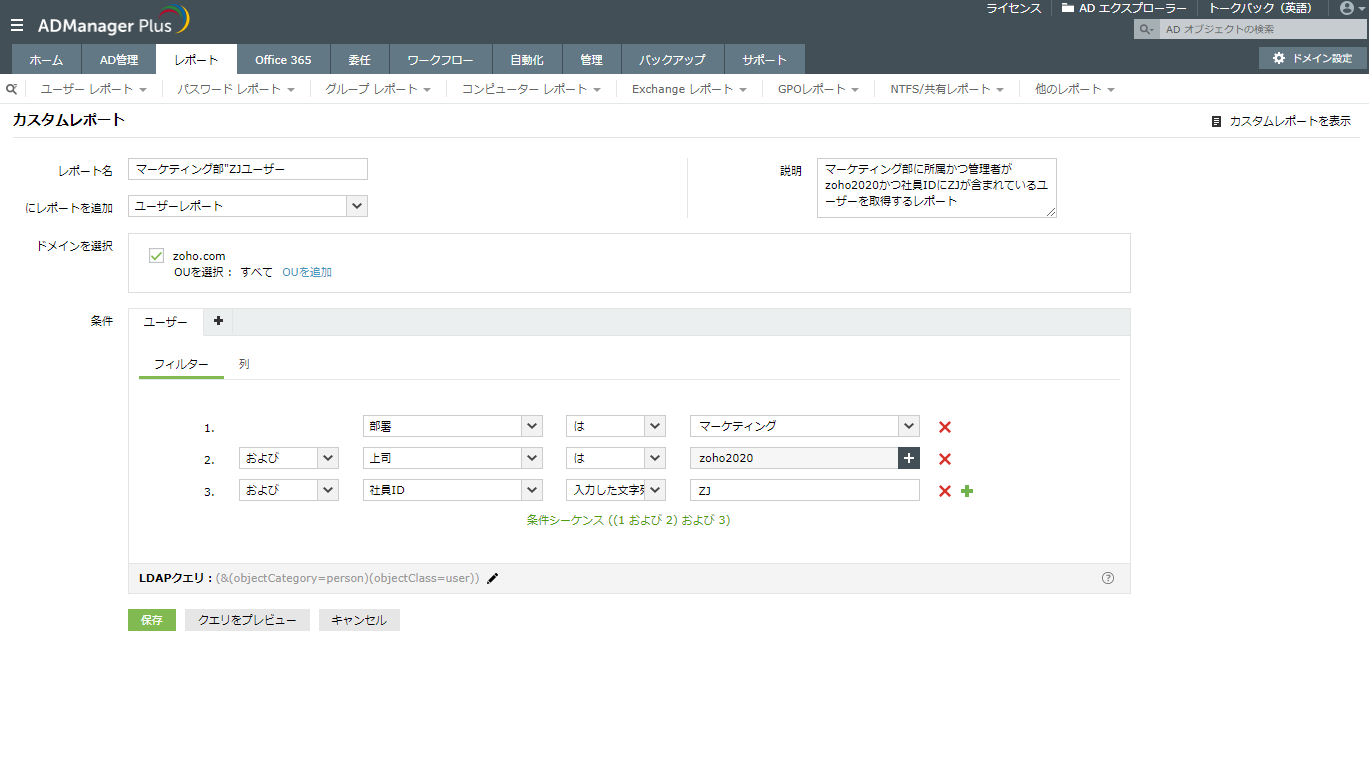The width and height of the screenshot is (1369, 774).
Task: Add a new condition tab with plus icon
Action: point(218,321)
